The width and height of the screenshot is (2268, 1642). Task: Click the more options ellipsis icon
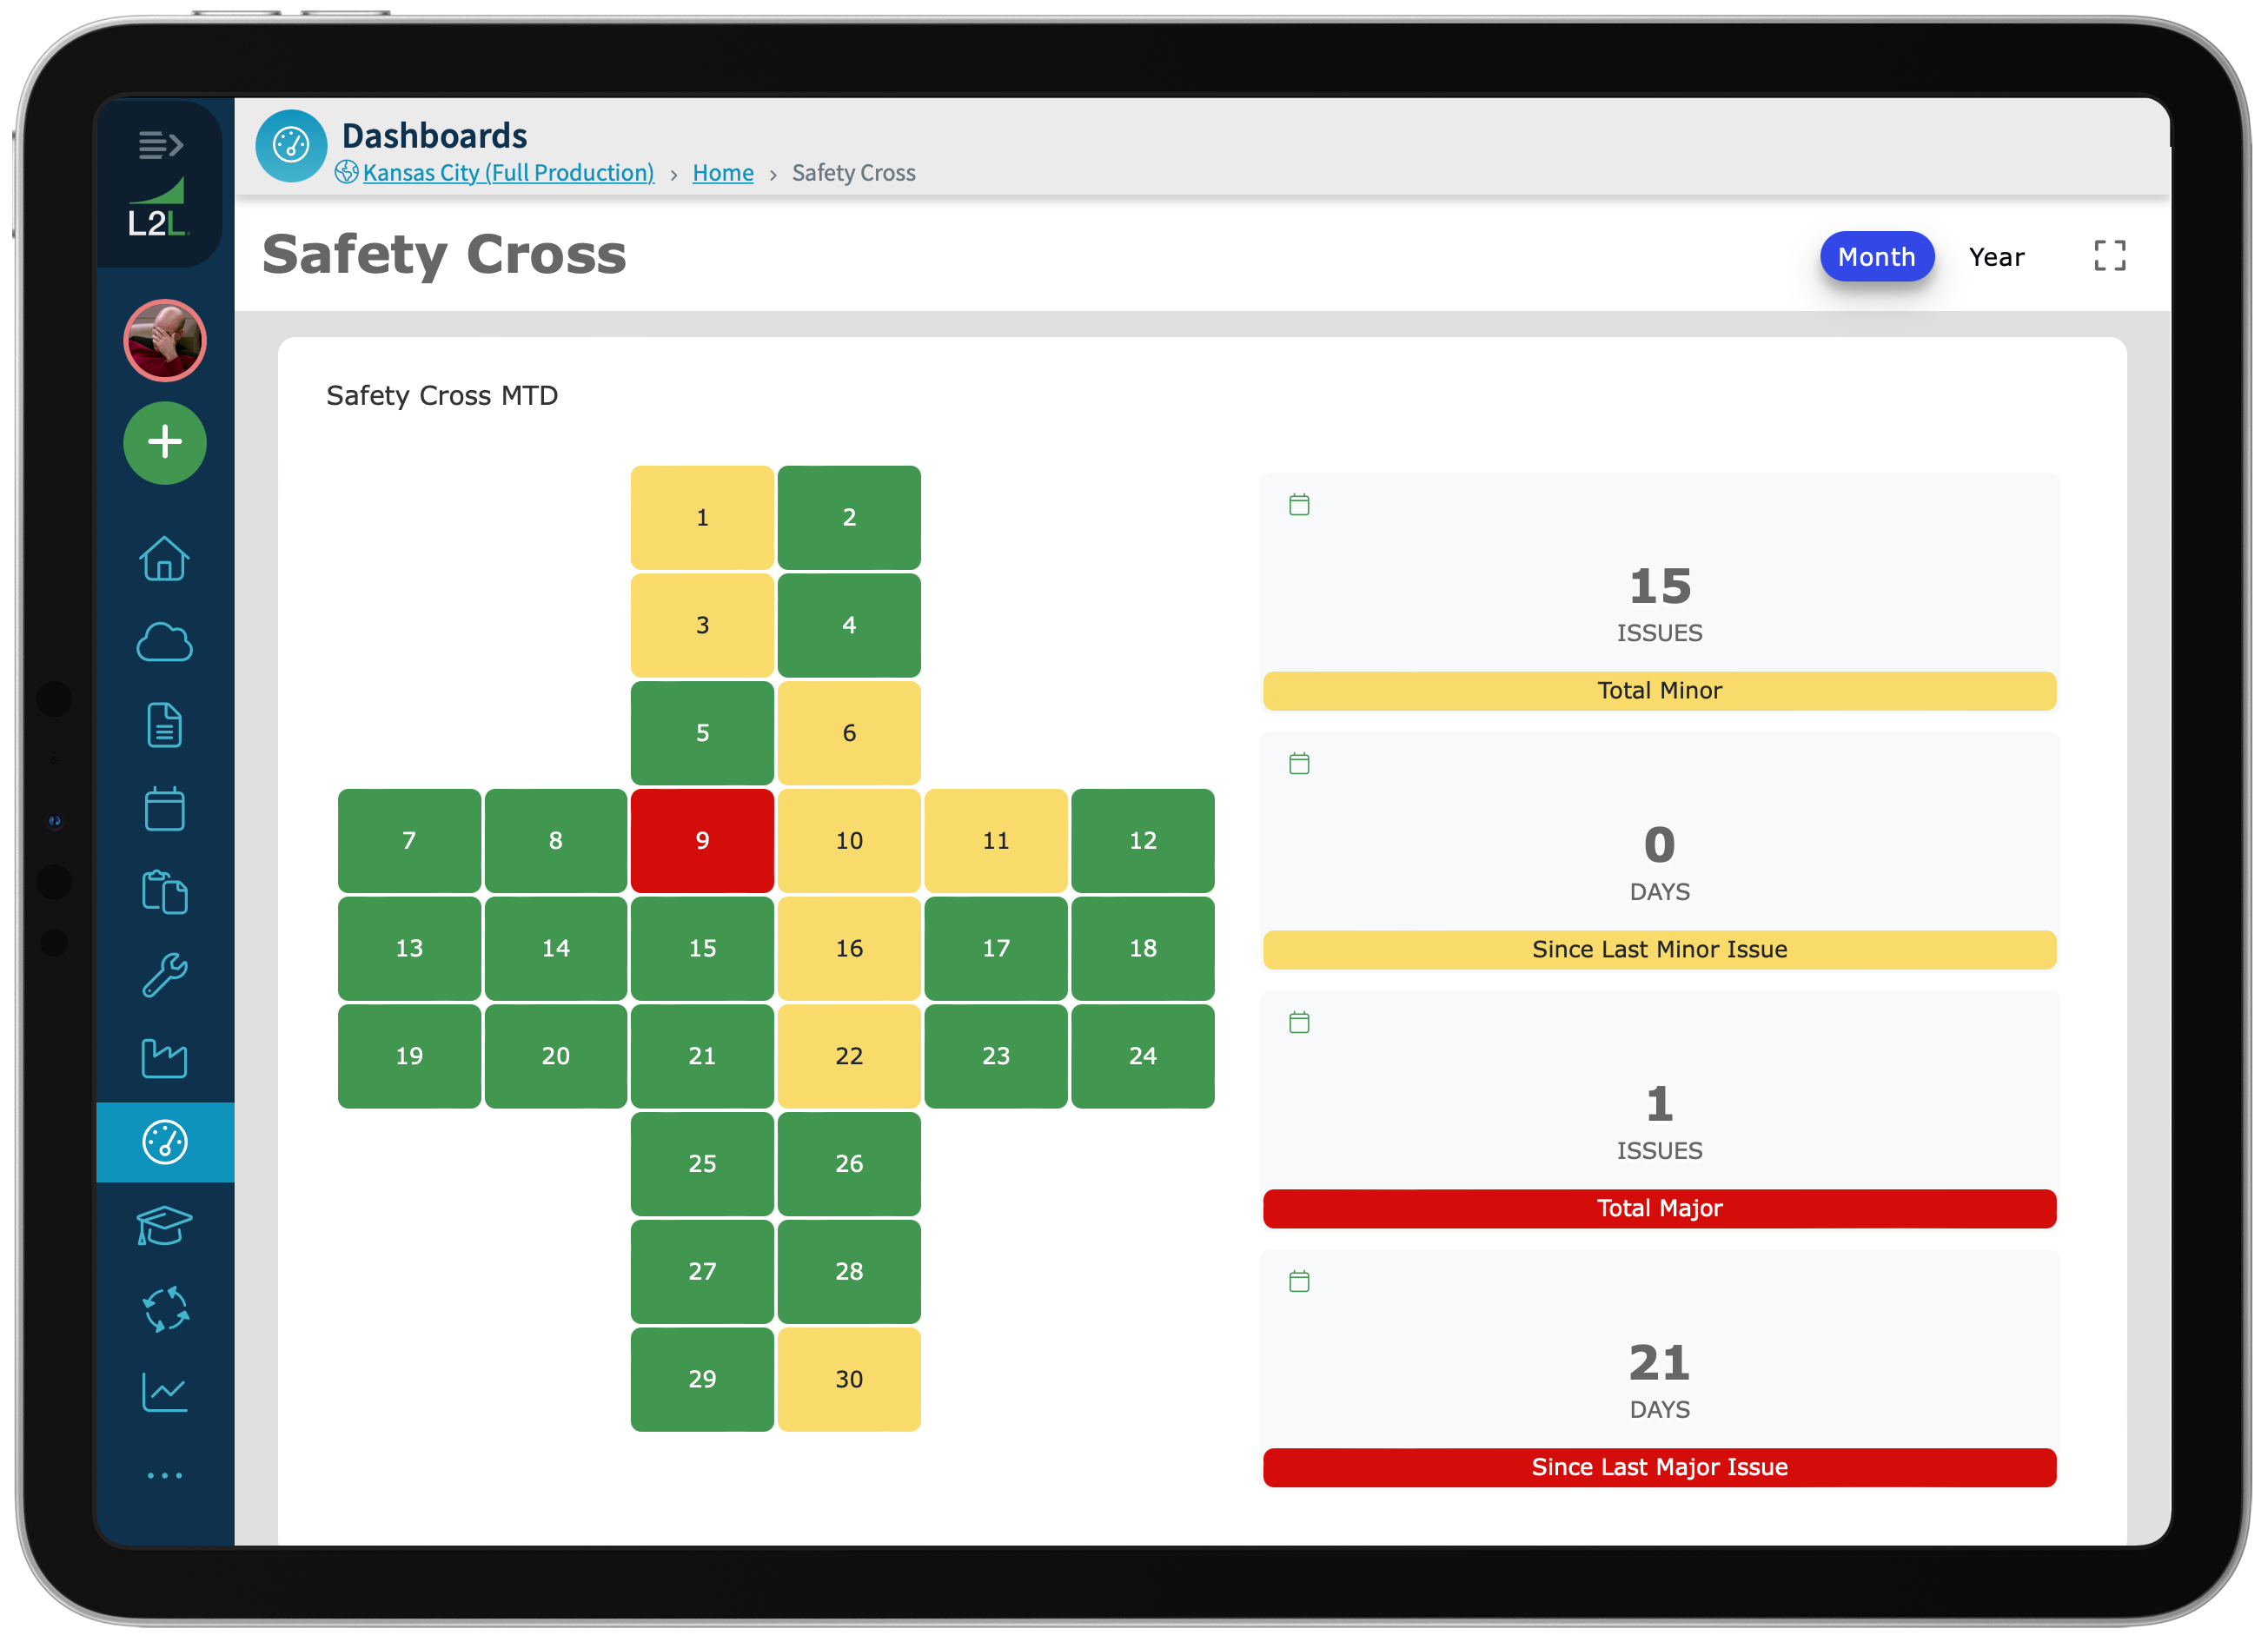coord(163,1475)
